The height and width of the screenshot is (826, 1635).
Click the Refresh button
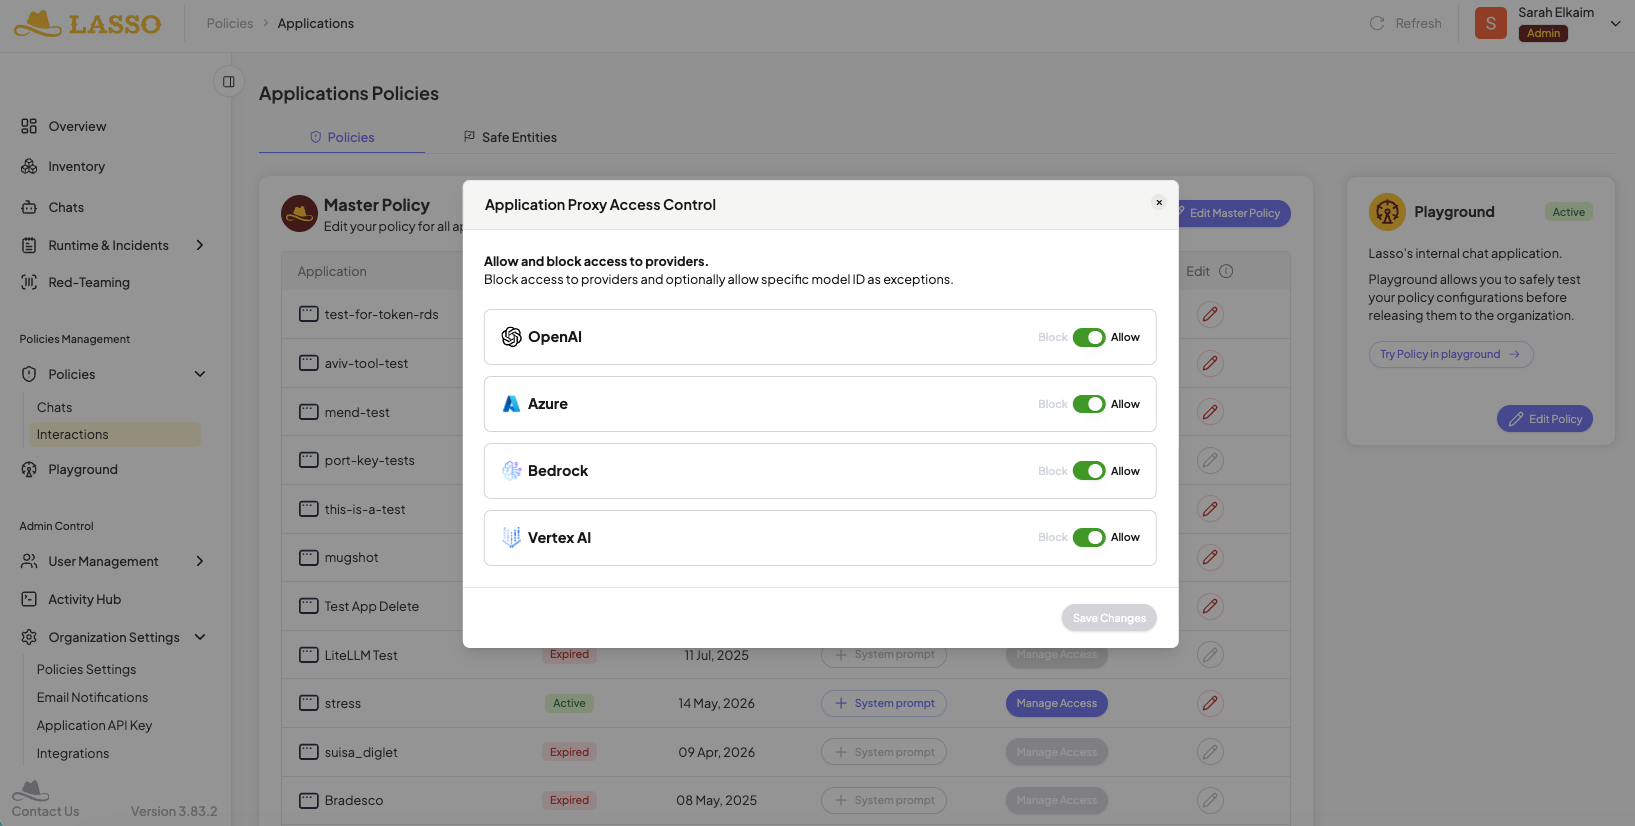tap(1405, 23)
